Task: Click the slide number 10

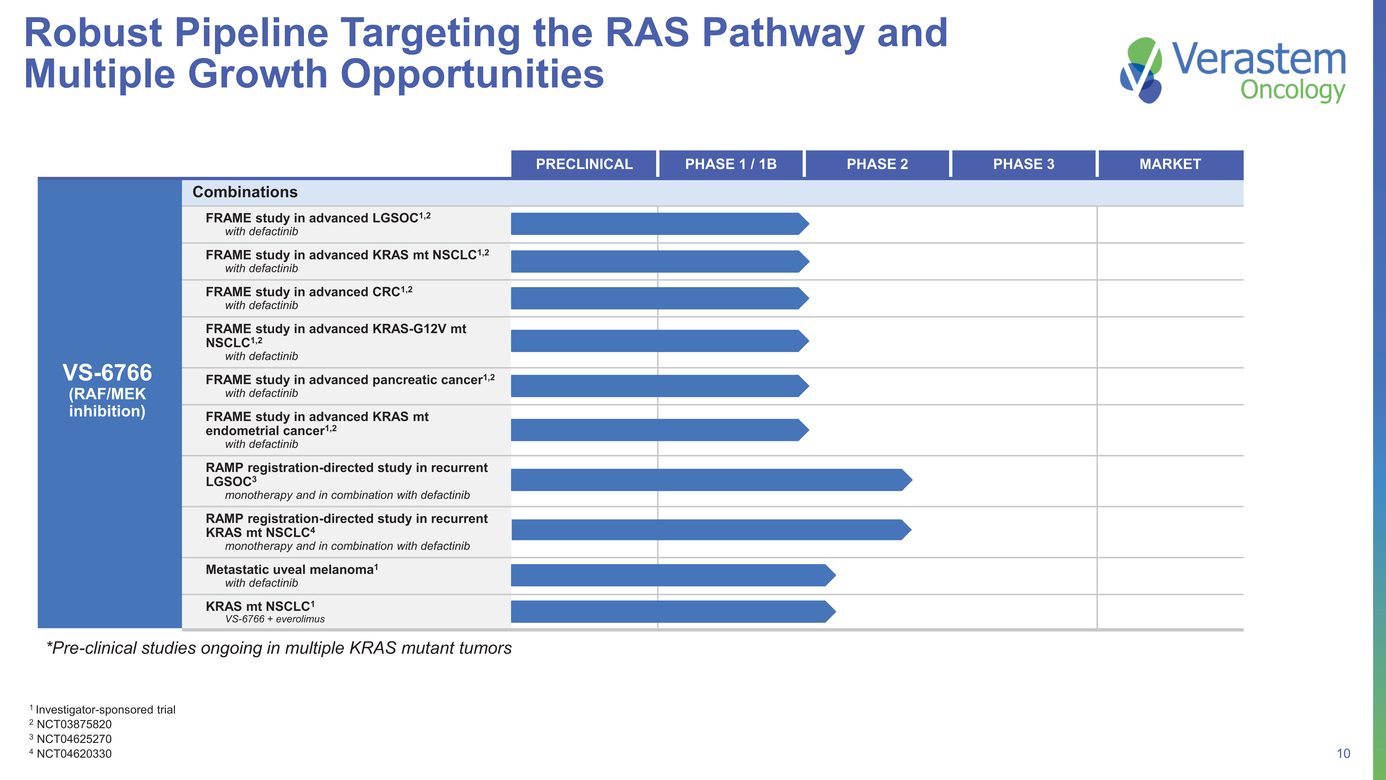Action: [1343, 754]
